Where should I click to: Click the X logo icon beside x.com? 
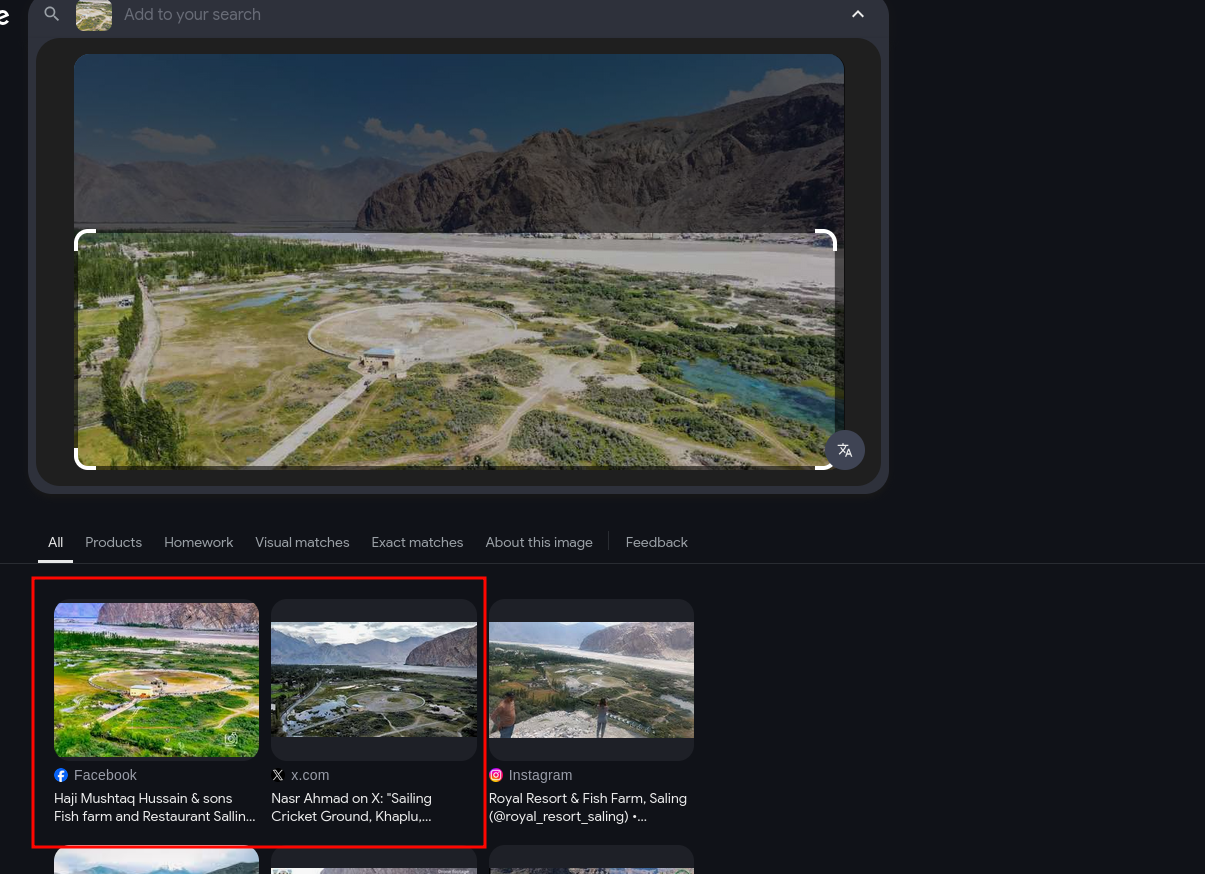click(278, 775)
